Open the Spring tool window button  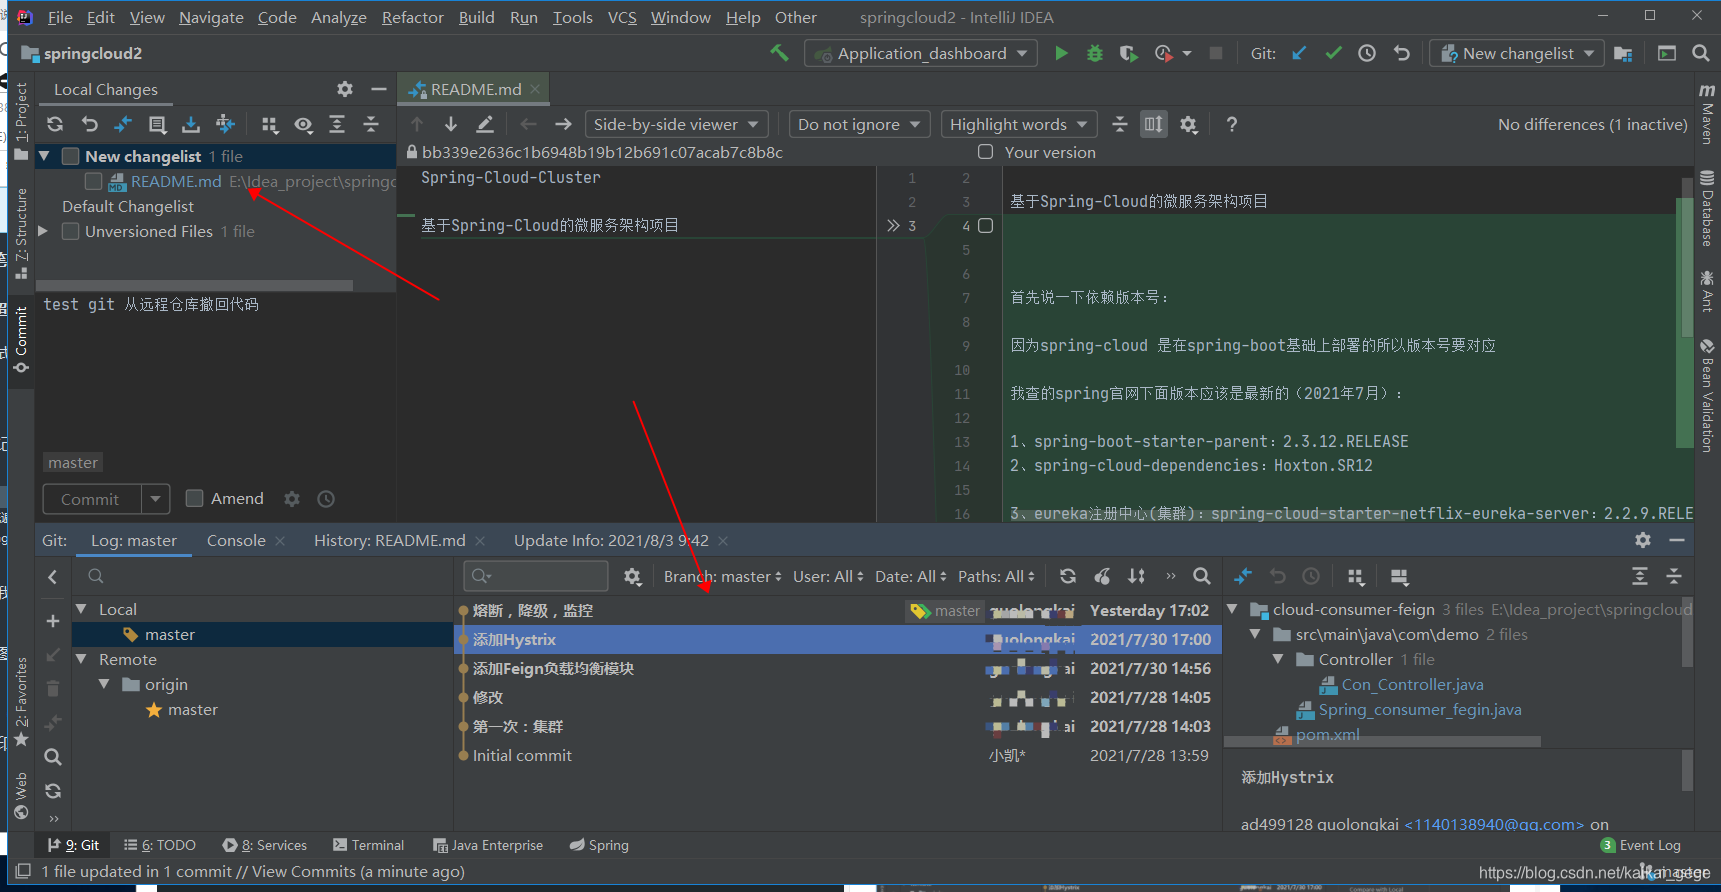[x=599, y=845]
